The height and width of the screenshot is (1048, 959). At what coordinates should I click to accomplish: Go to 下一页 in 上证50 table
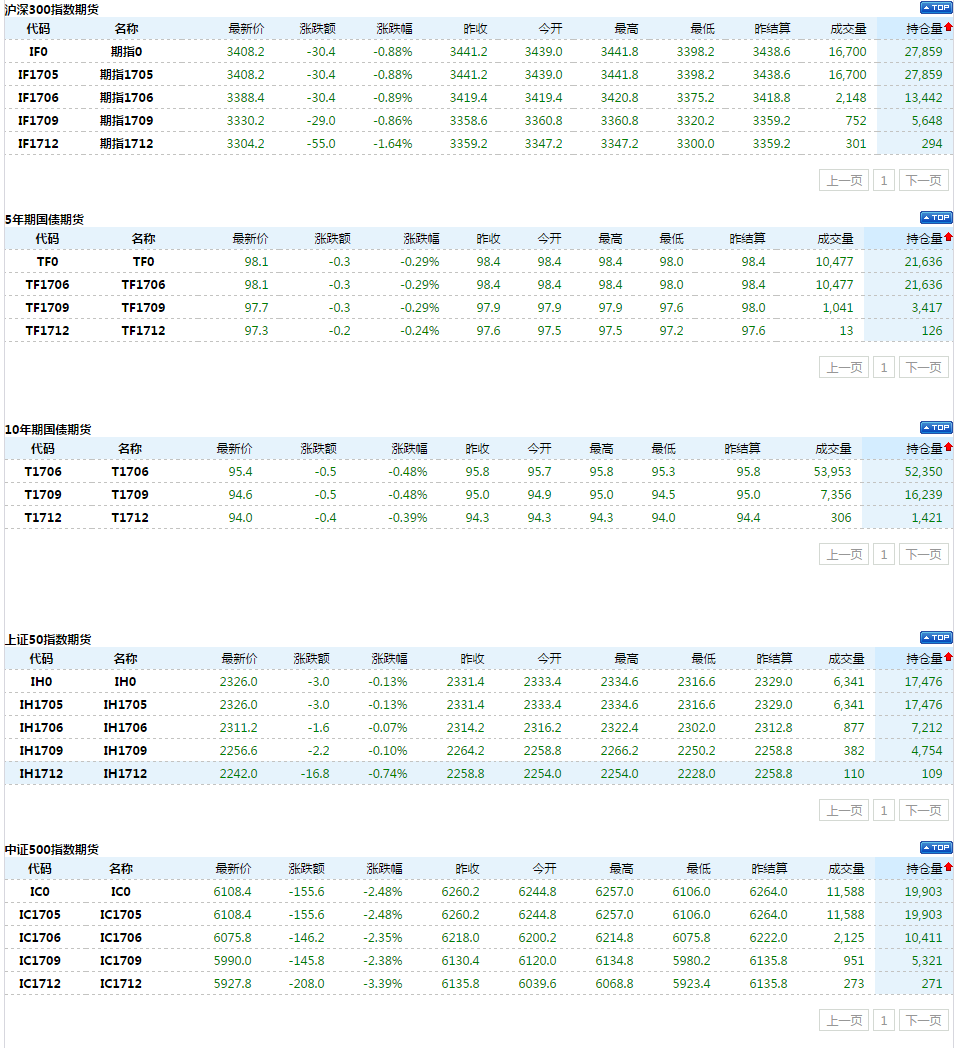pos(924,811)
